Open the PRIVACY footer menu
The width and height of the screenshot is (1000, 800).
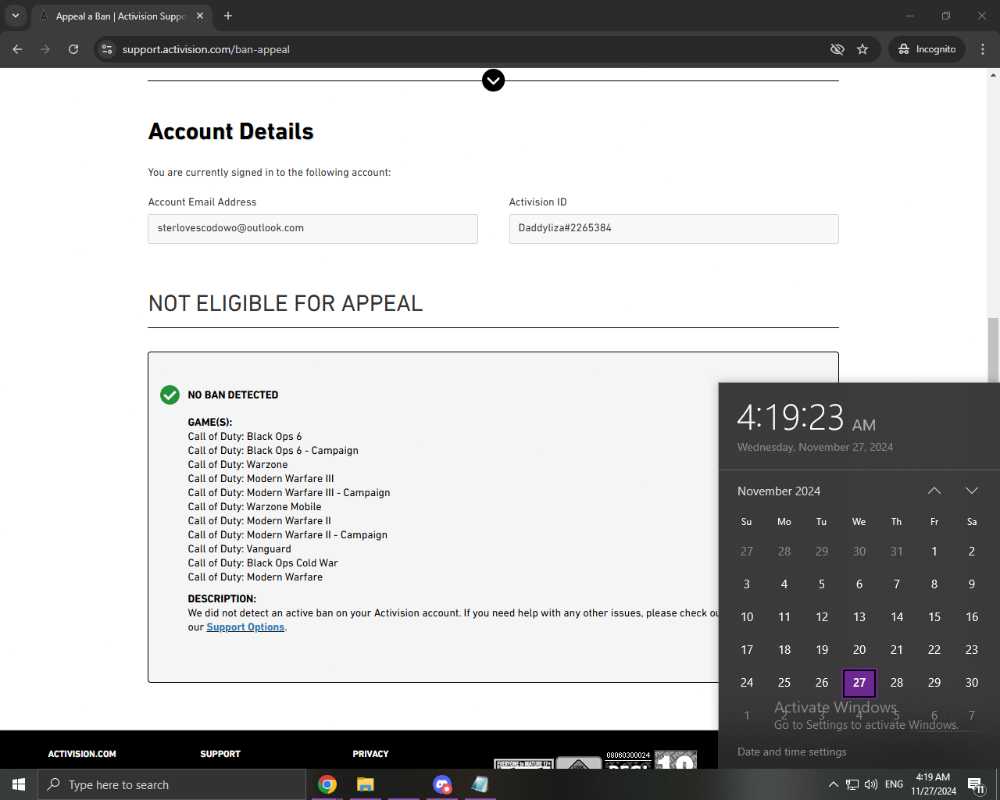(371, 753)
